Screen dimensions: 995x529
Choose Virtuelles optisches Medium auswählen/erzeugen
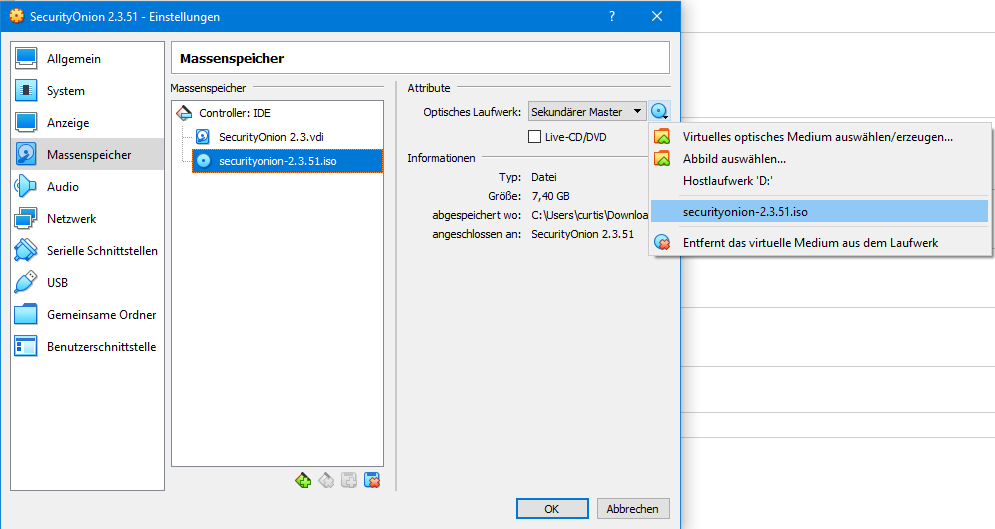tap(818, 136)
